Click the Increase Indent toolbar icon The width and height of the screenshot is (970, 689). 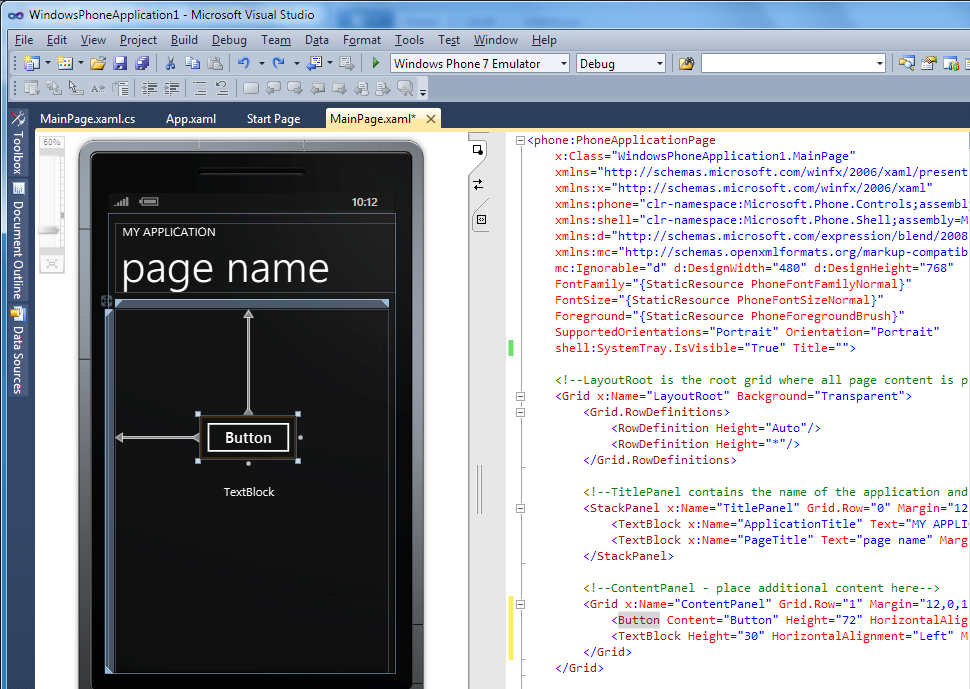171,88
